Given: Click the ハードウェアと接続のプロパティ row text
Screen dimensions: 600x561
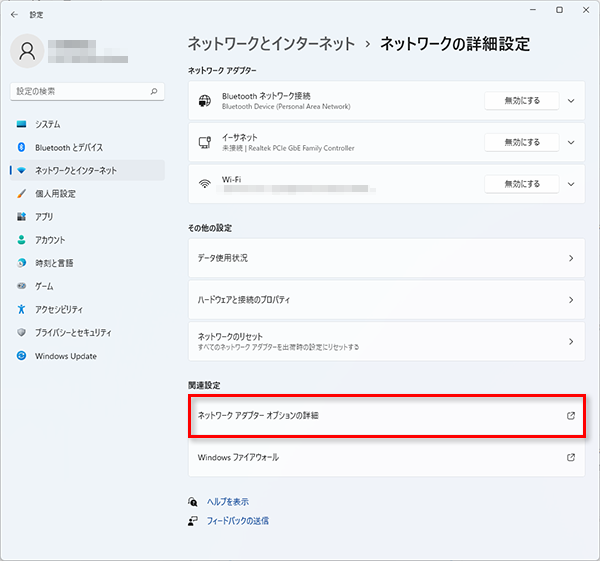Looking at the screenshot, I should (244, 300).
